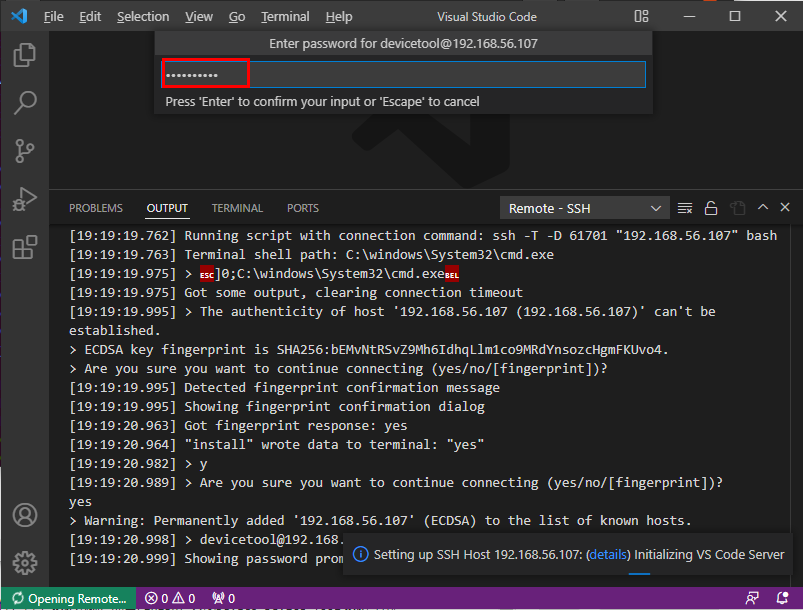
Task: Click the password input field
Action: (x=404, y=74)
